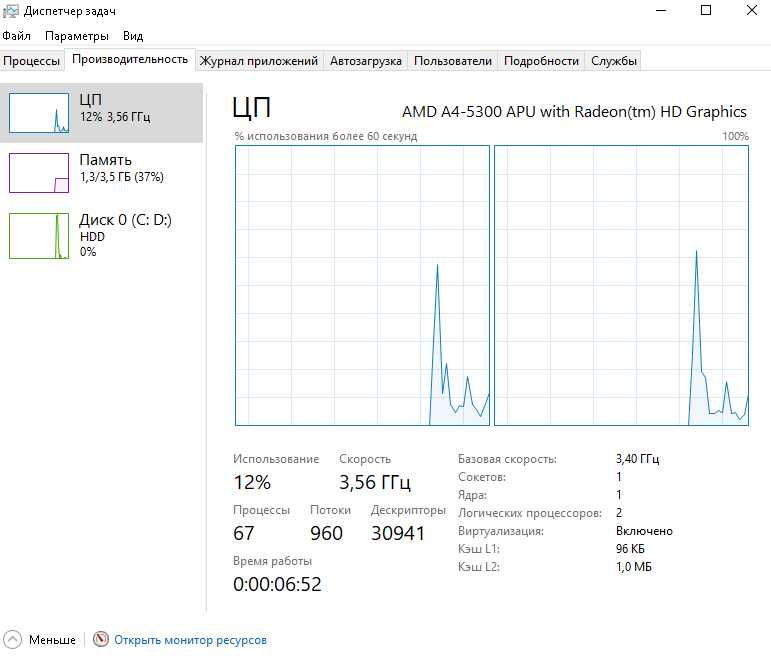Click the uptime value 0:00:06:52
Image resolution: width=771 pixels, height=662 pixels.
[277, 584]
